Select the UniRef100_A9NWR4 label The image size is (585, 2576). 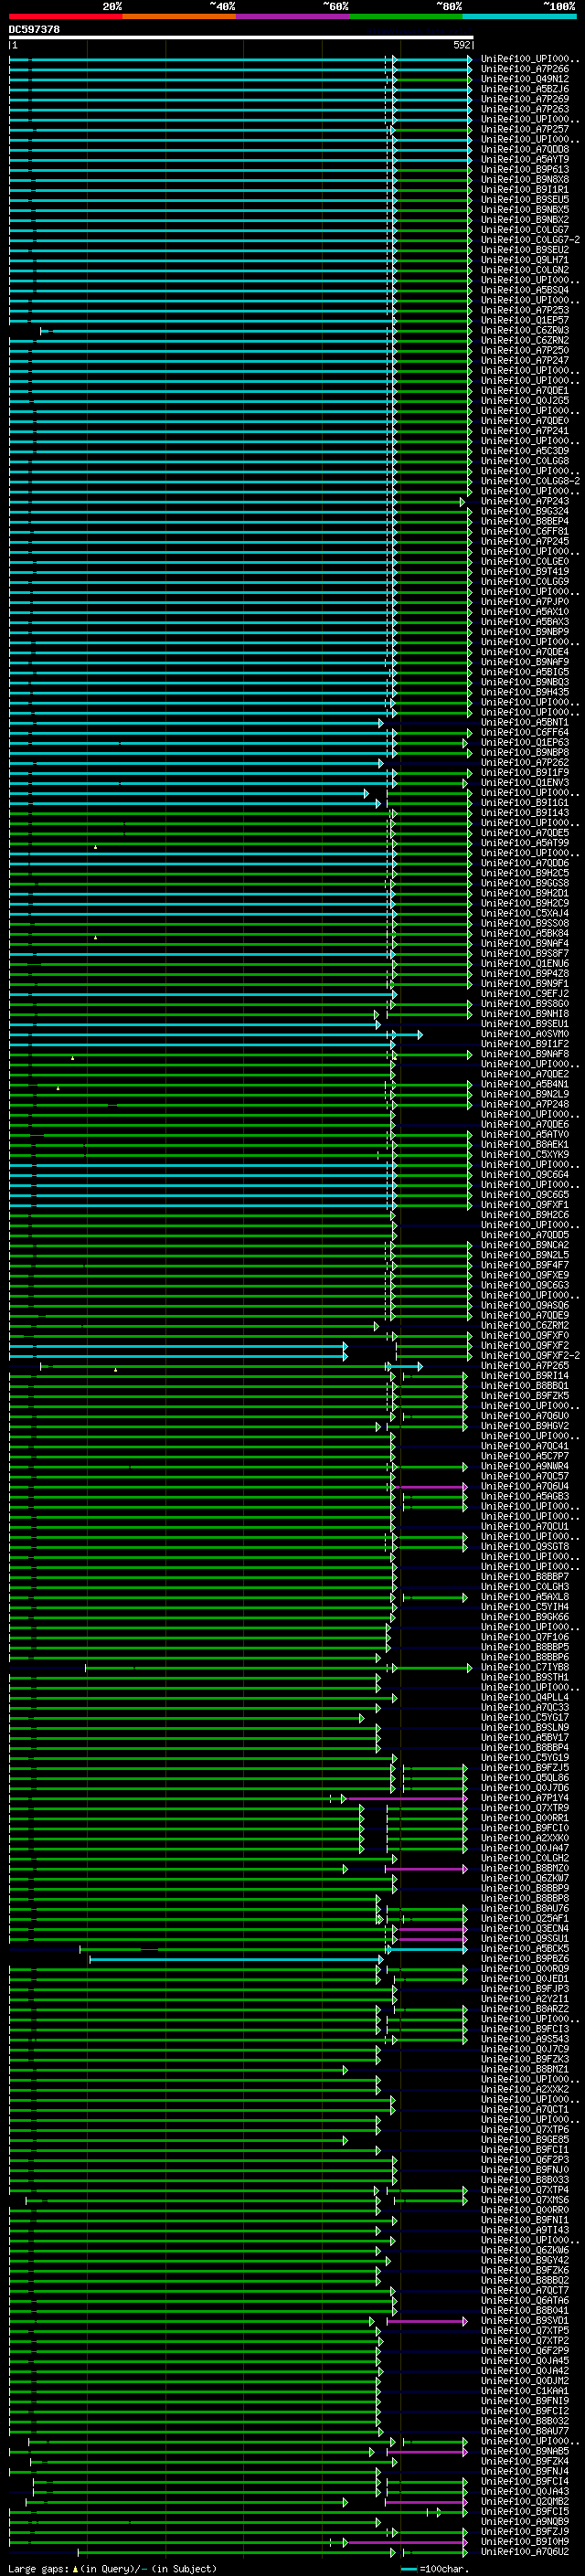pyautogui.click(x=525, y=1466)
